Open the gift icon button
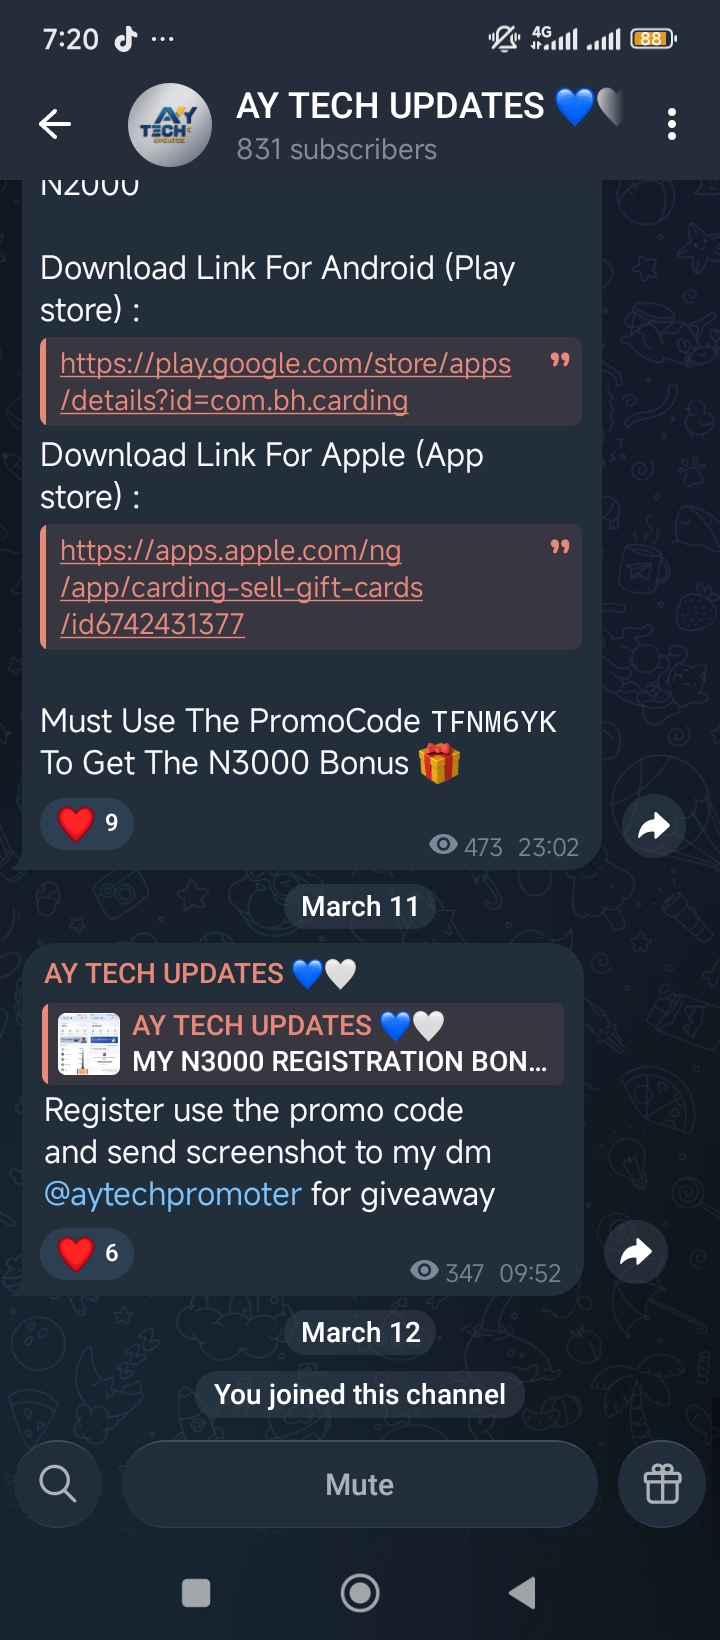The image size is (720, 1640). coord(662,1484)
